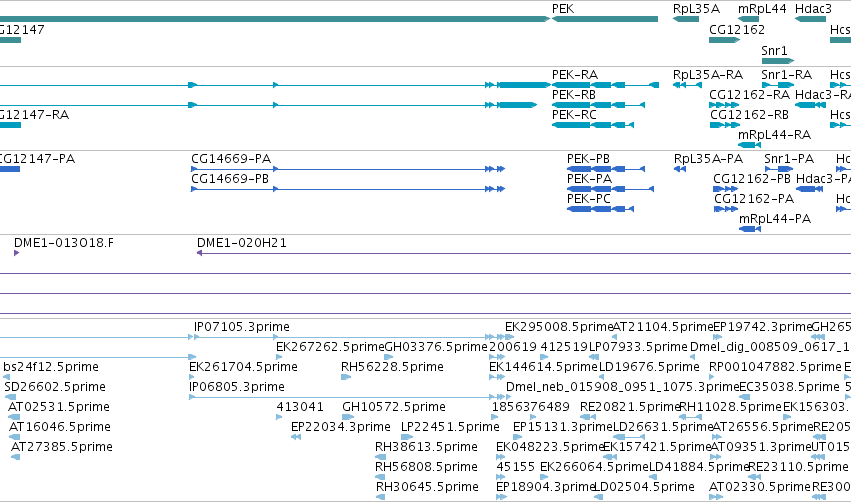Open the EP22034.3prime EST label
The image size is (851, 502).
click(x=340, y=427)
